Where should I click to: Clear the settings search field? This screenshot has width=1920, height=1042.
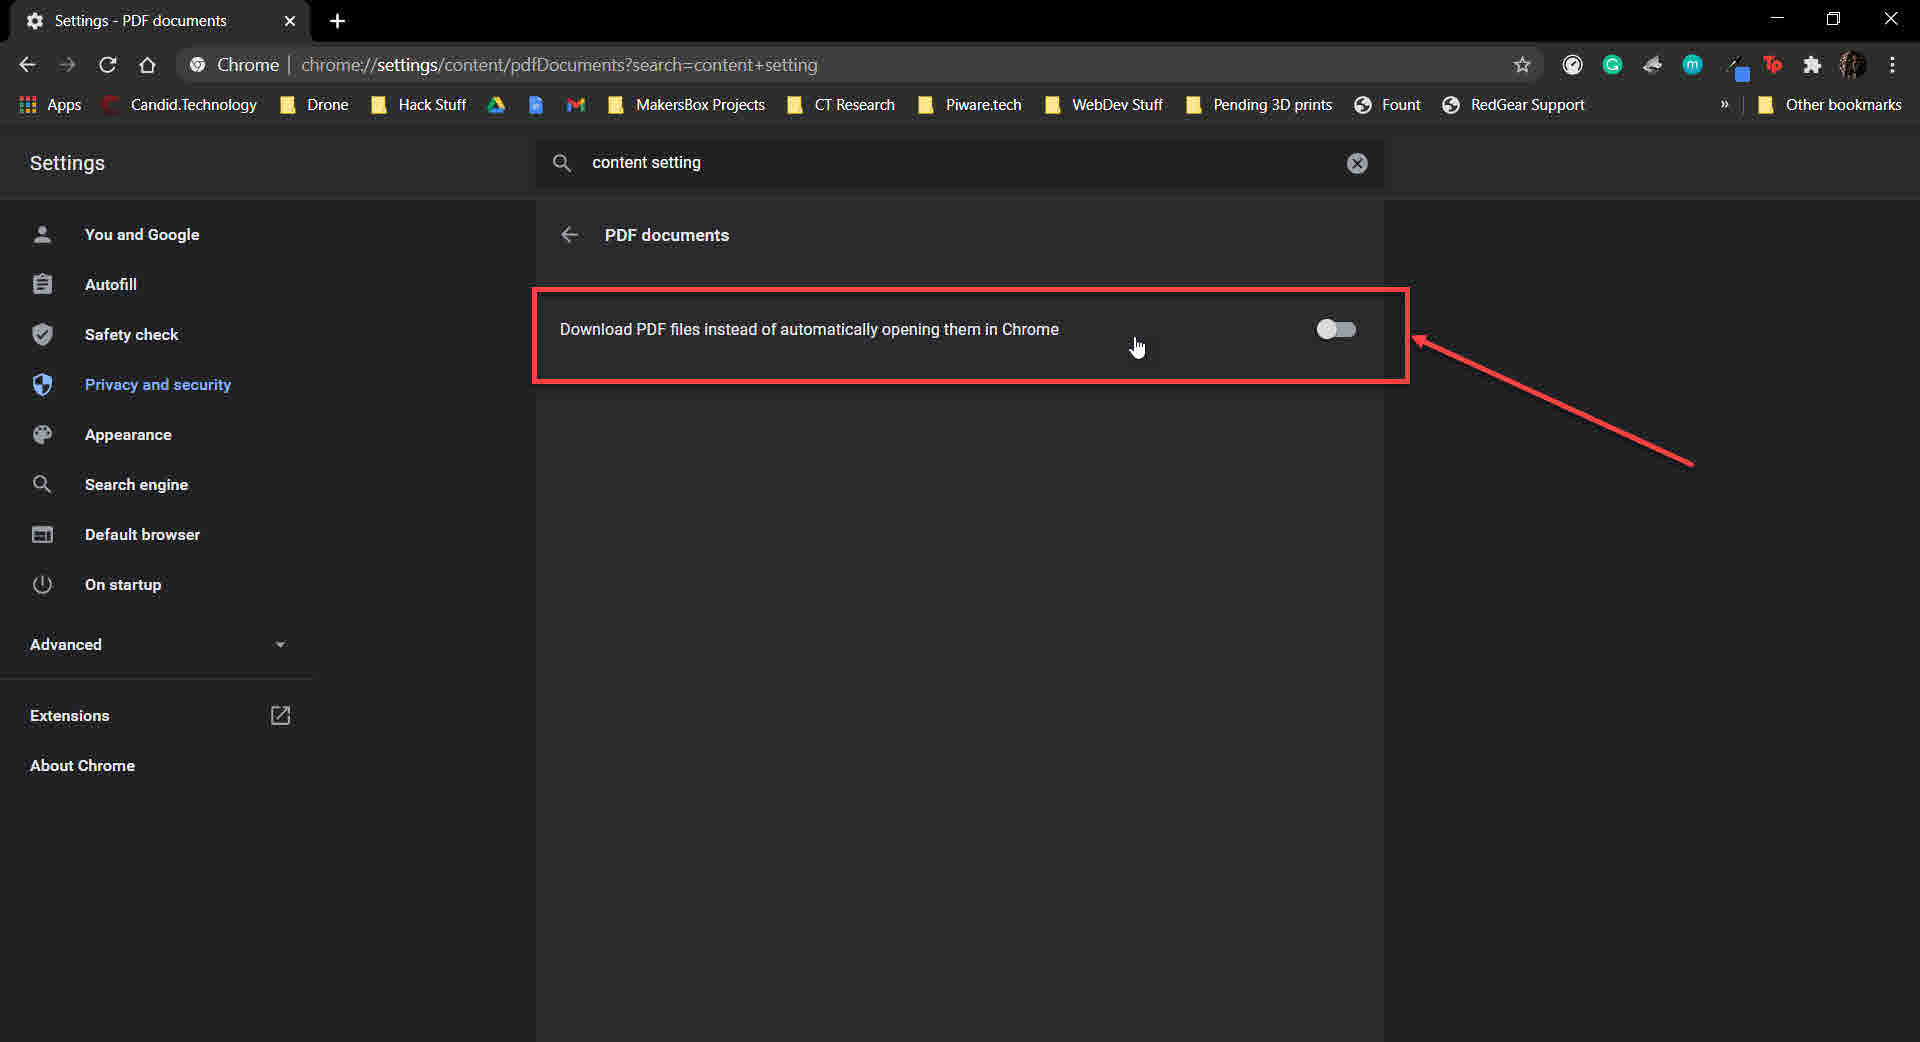coord(1357,163)
